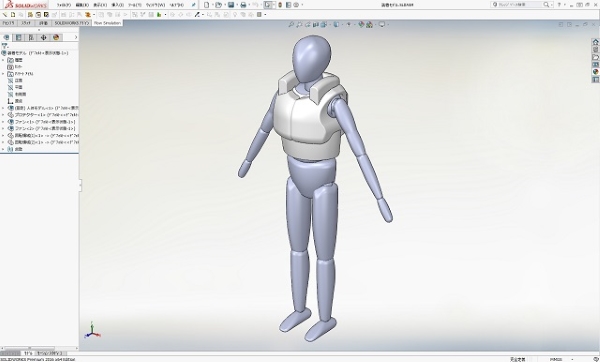Switch to the DisplayManager colored ball tab

(x=56, y=37)
